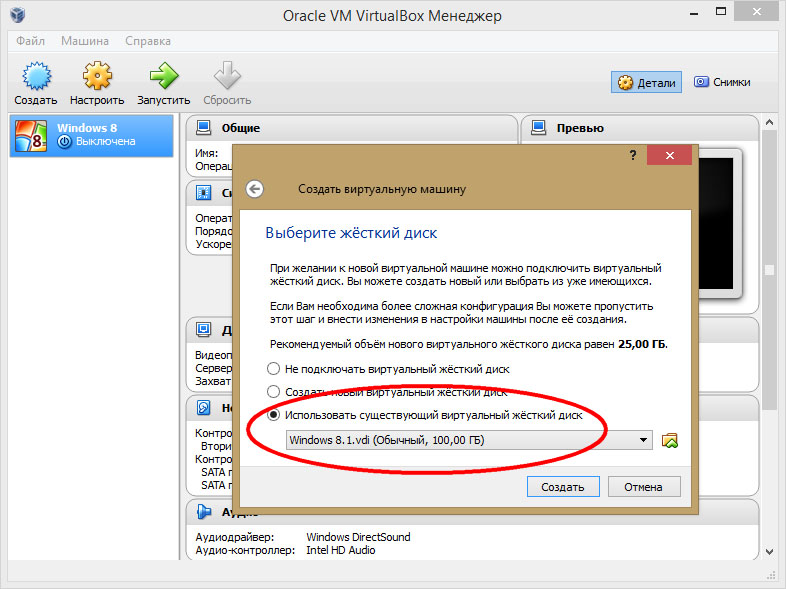The image size is (786, 589).
Task: Click the Аудио section speaker icon
Action: (x=204, y=511)
